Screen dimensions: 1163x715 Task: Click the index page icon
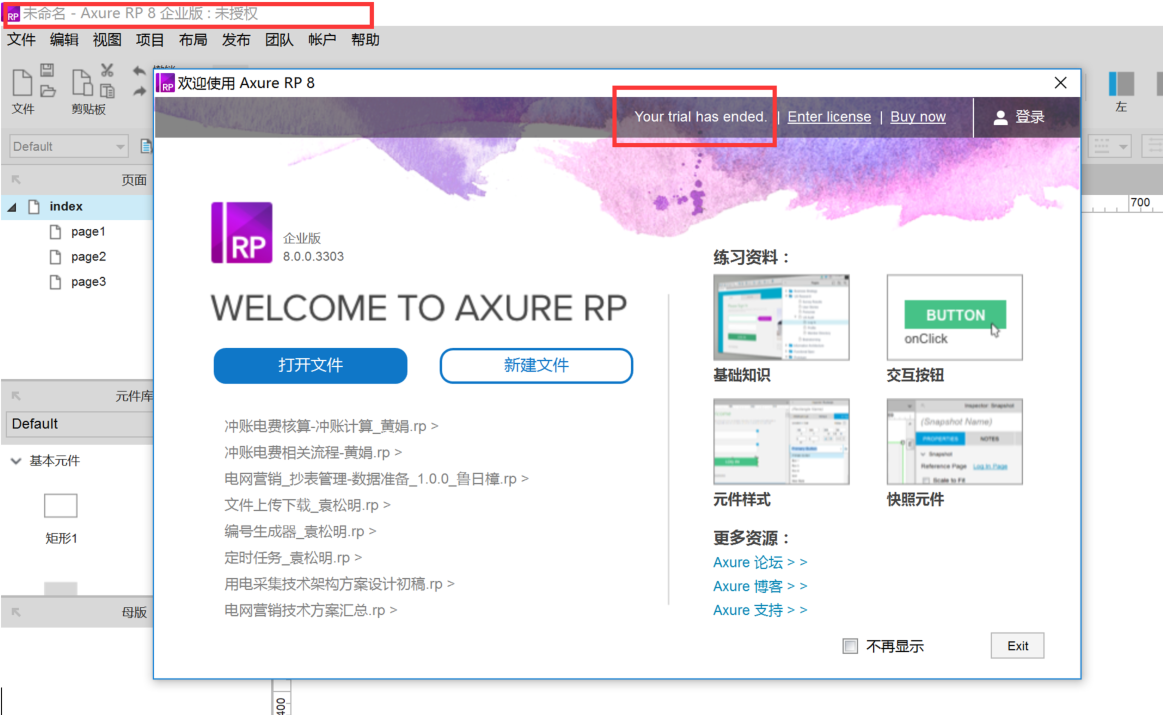tap(34, 207)
